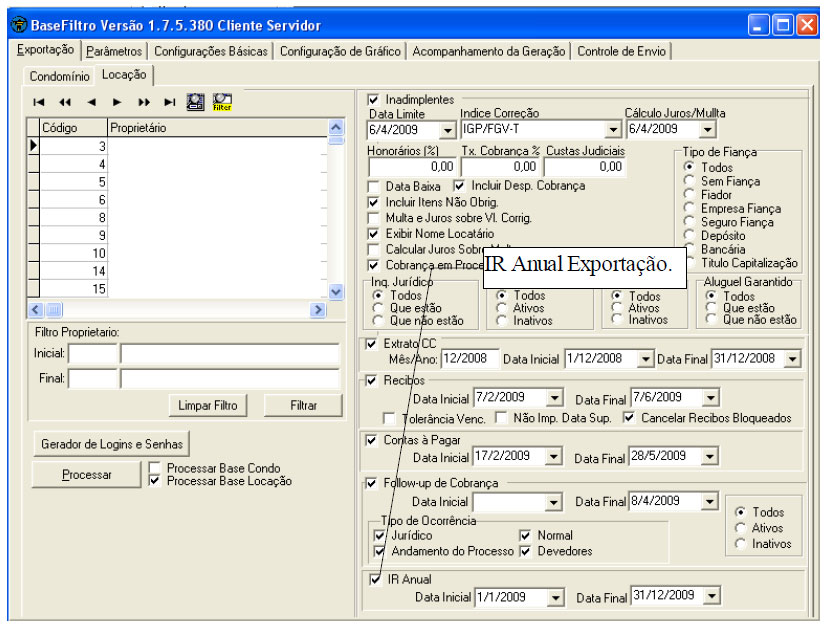Expand Data Limite date picker
This screenshot has width=826, height=628.
click(447, 130)
